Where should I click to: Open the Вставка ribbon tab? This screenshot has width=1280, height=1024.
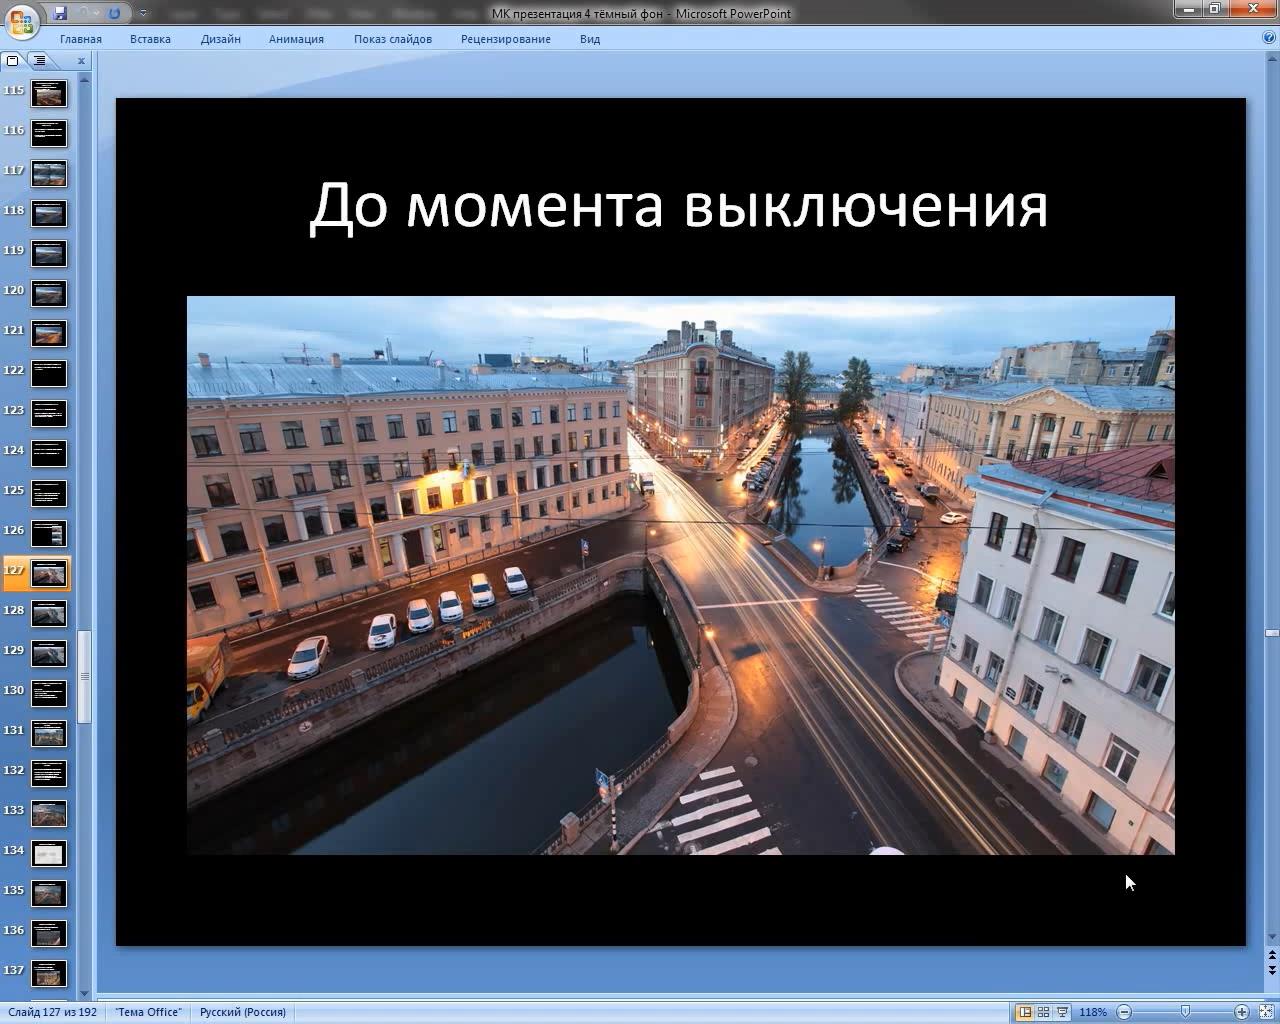point(150,39)
